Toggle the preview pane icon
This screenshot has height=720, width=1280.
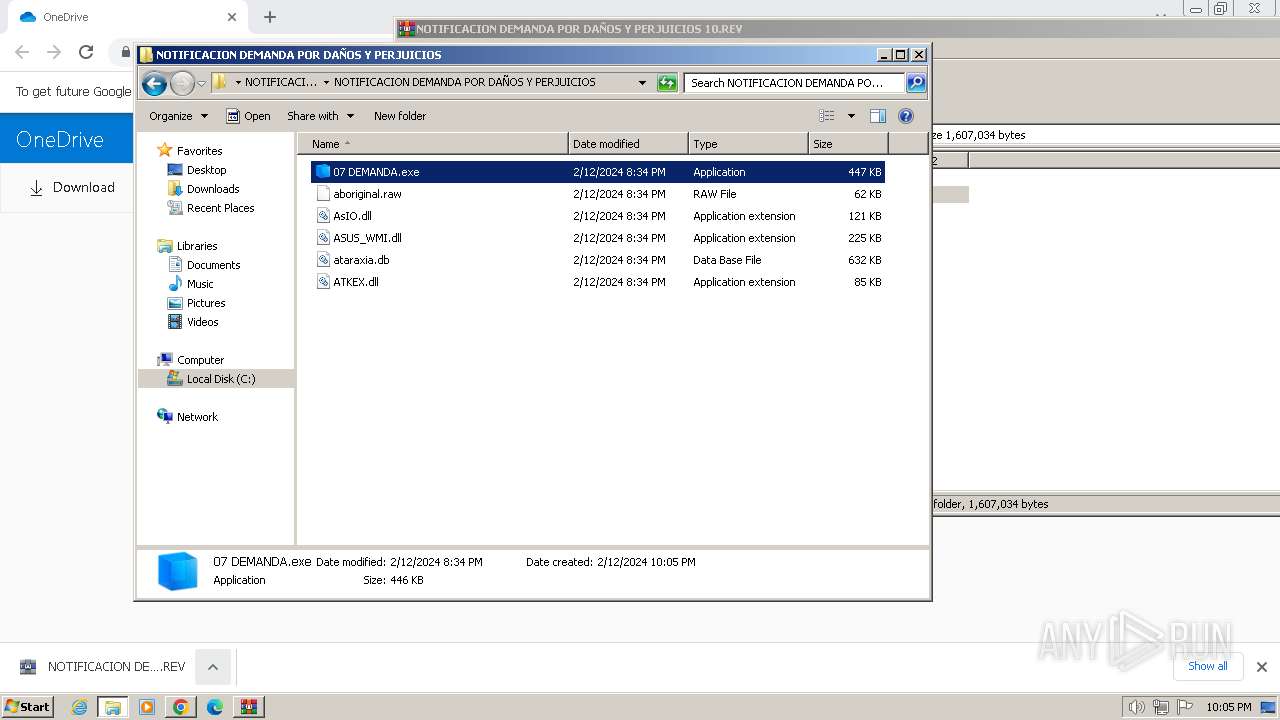point(878,116)
